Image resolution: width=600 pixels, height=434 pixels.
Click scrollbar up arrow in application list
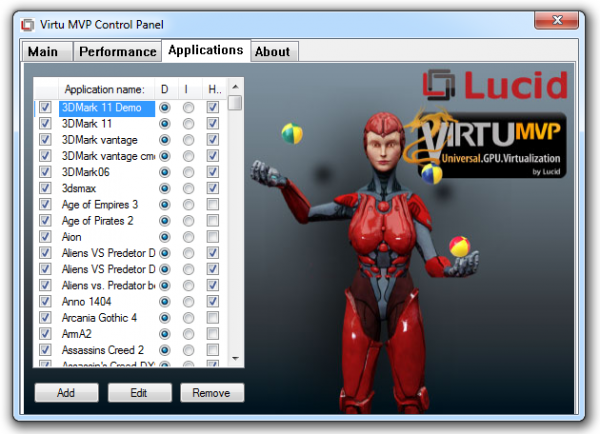click(235, 86)
